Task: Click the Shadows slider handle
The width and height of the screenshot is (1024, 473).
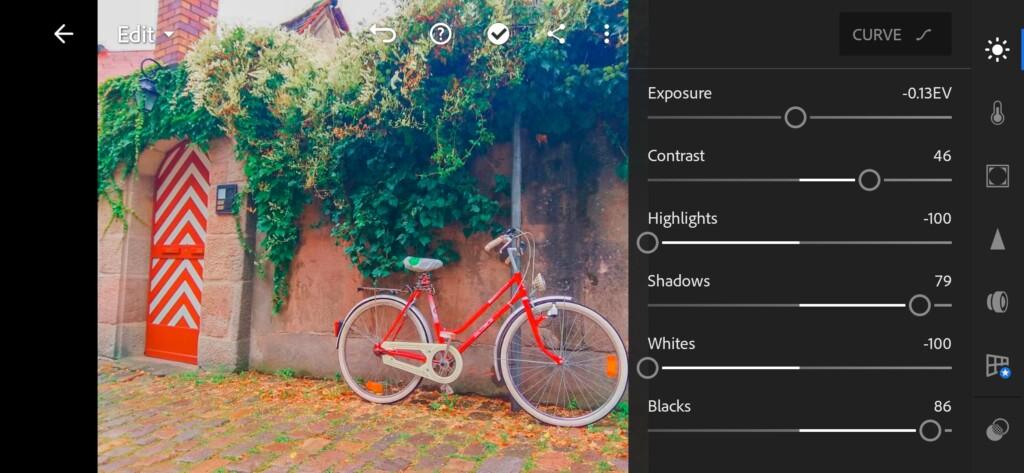Action: (x=920, y=305)
